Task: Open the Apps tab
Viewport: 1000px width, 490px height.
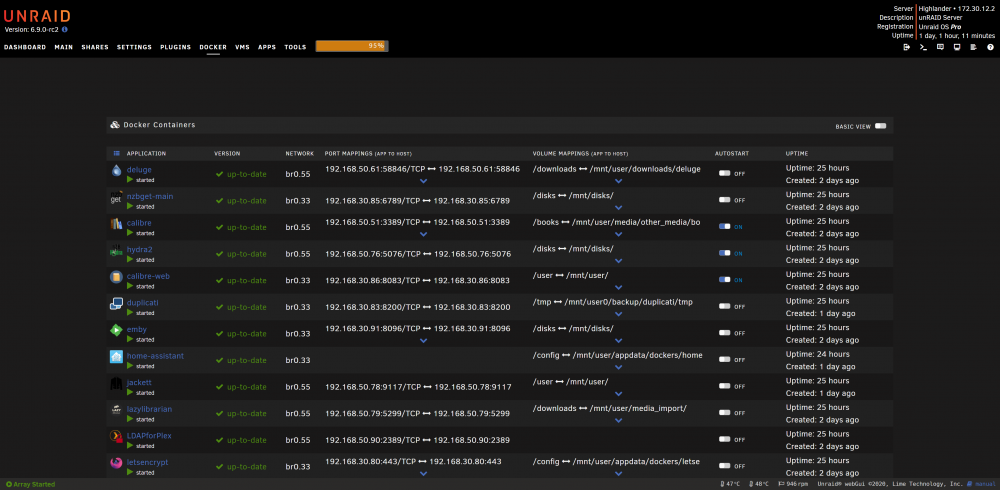Action: pyautogui.click(x=267, y=47)
